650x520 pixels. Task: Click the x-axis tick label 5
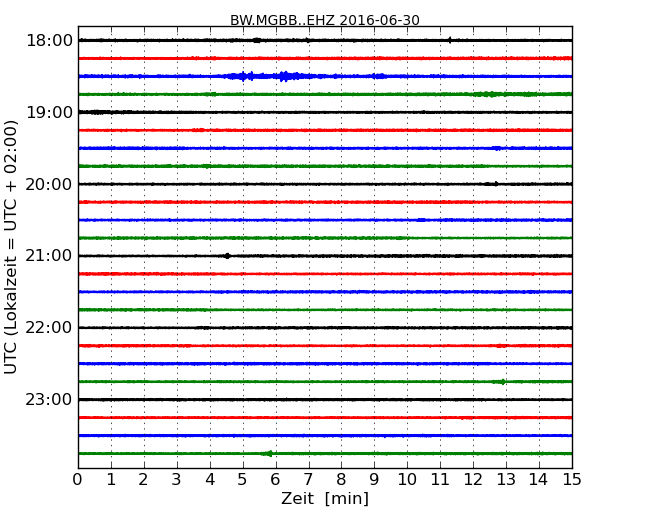[243, 480]
